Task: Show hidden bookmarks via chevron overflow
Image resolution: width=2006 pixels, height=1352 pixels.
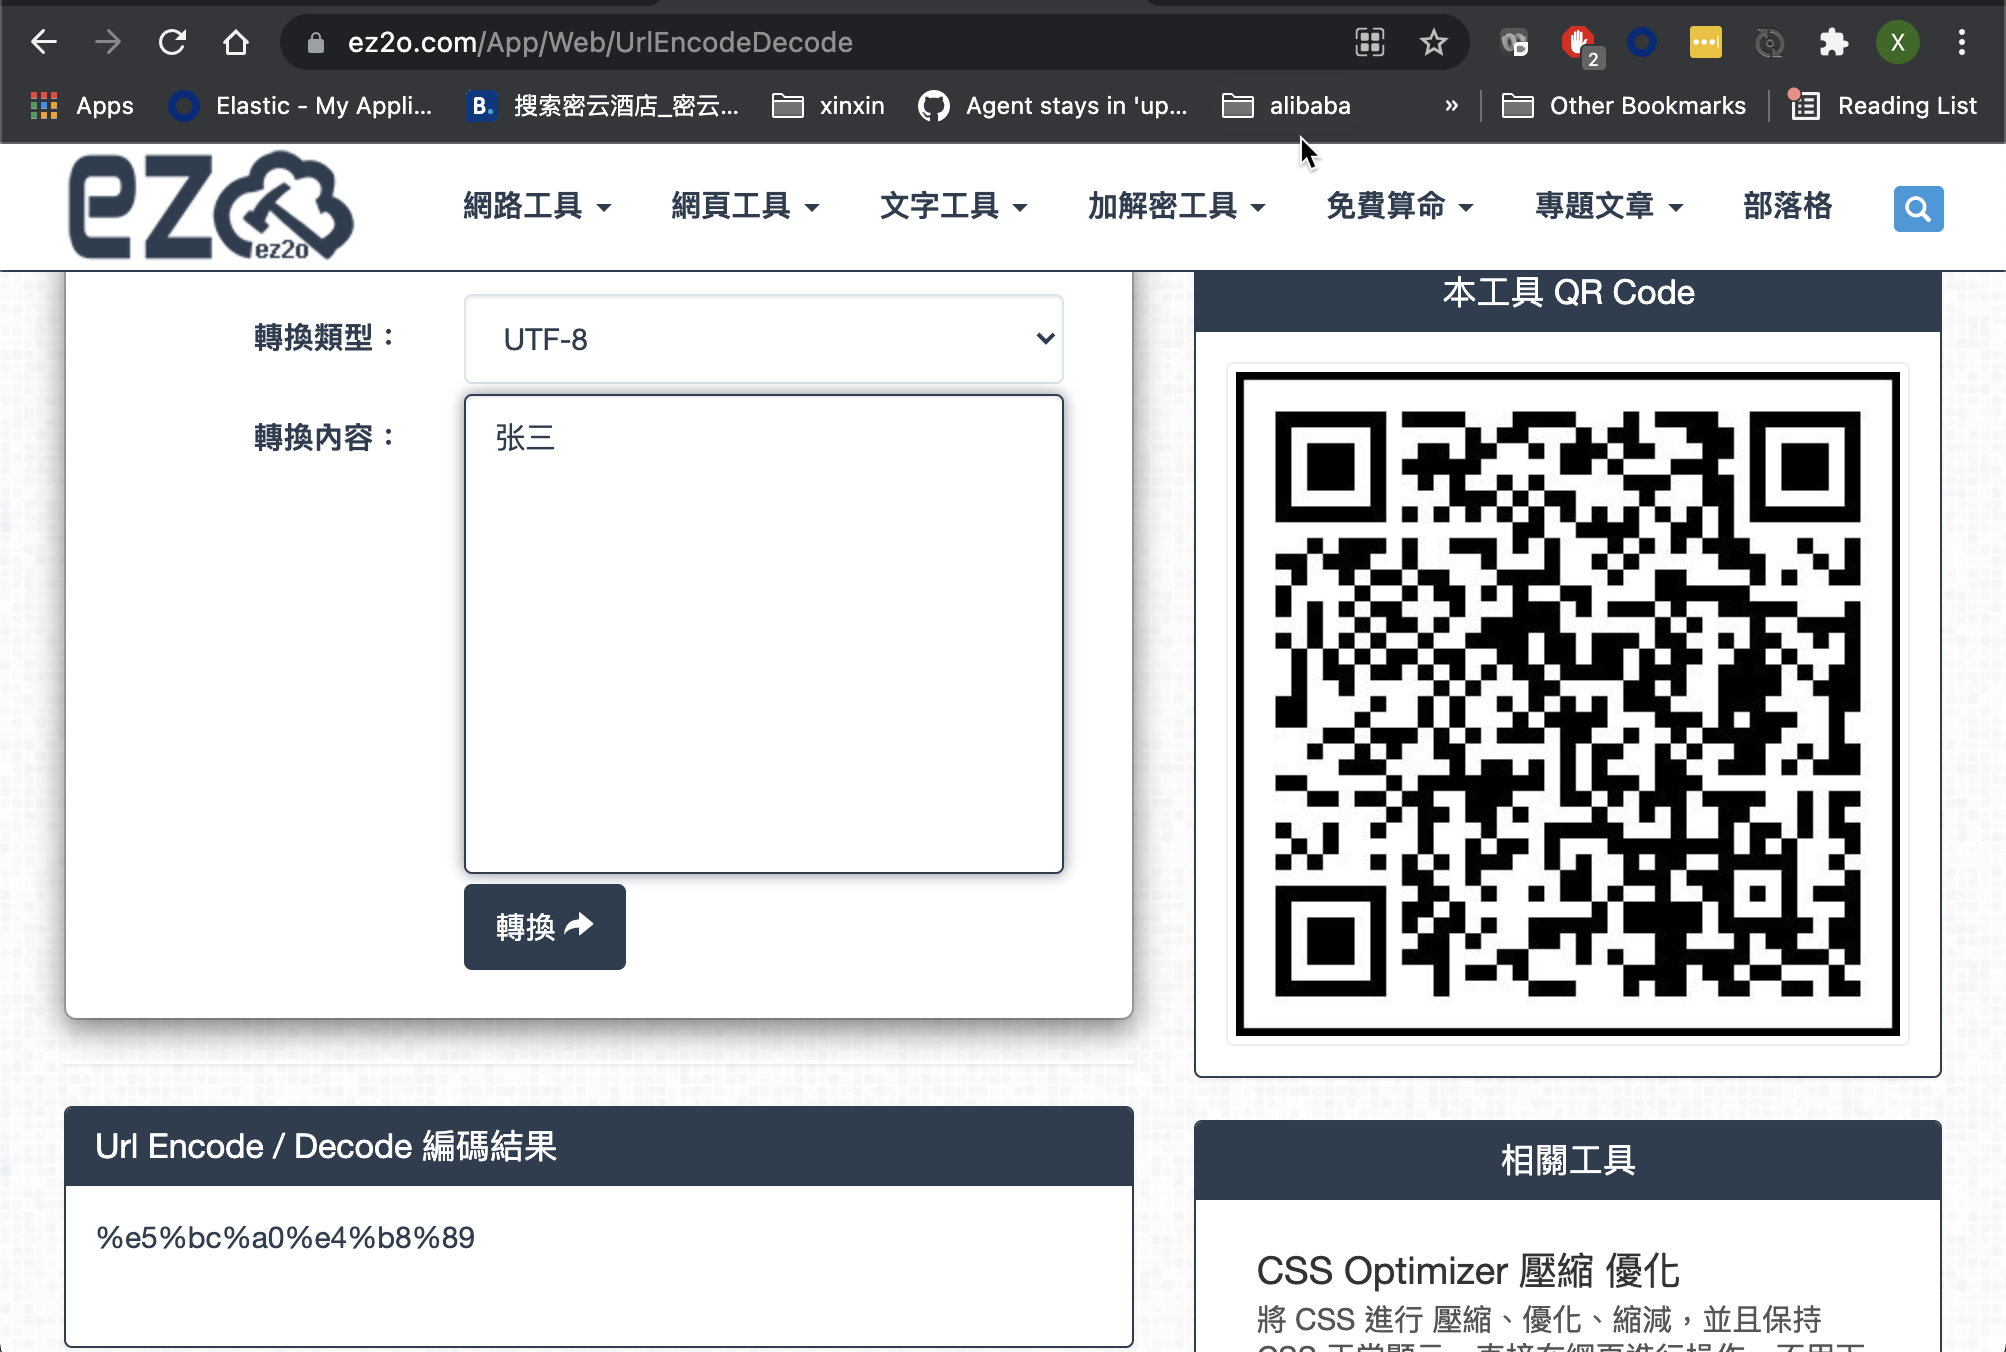Action: 1451,105
